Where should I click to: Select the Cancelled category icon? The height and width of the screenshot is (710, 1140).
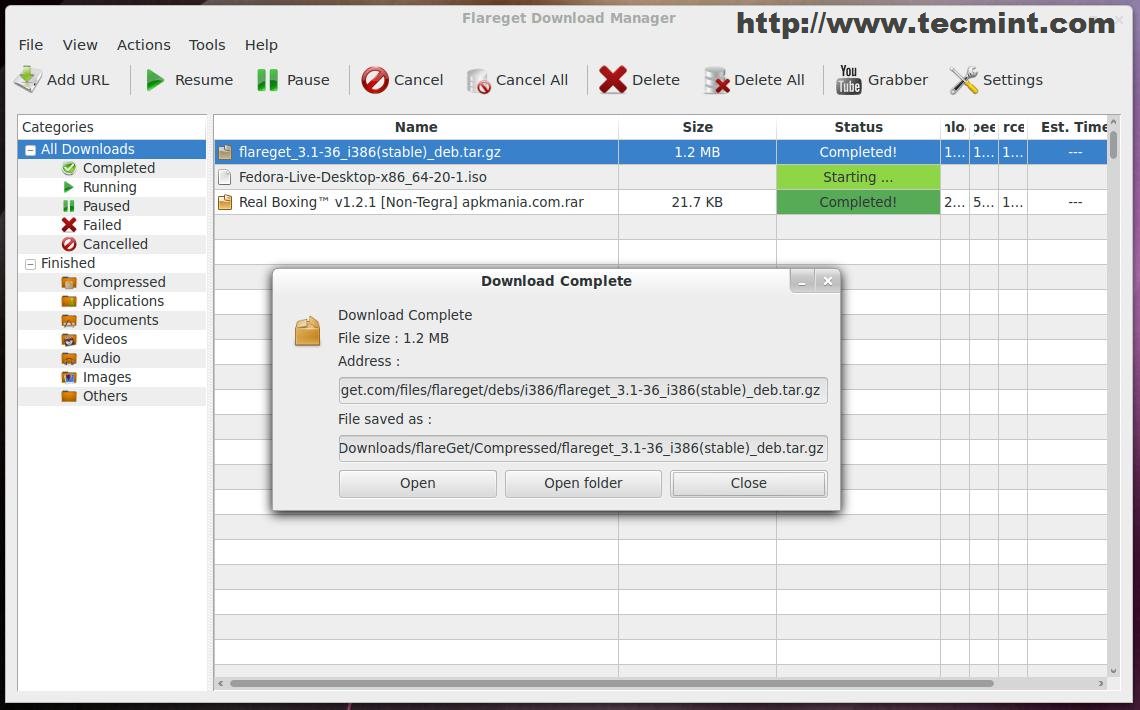click(69, 244)
